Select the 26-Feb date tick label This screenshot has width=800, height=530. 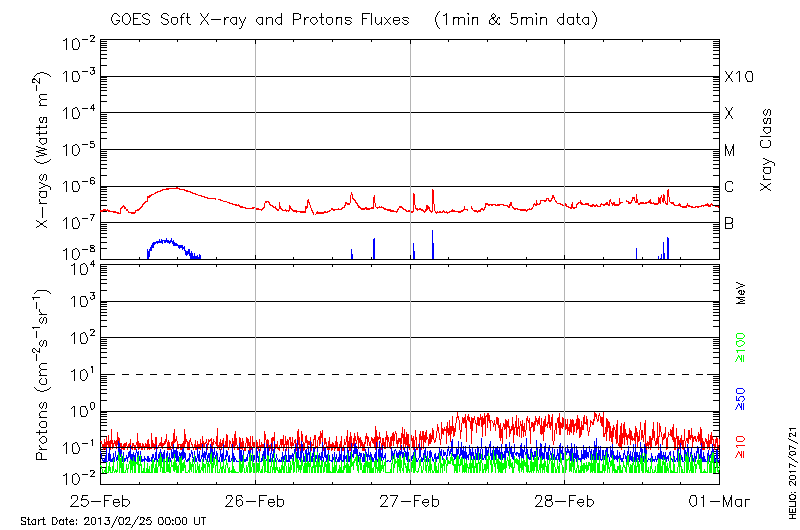[x=255, y=500]
